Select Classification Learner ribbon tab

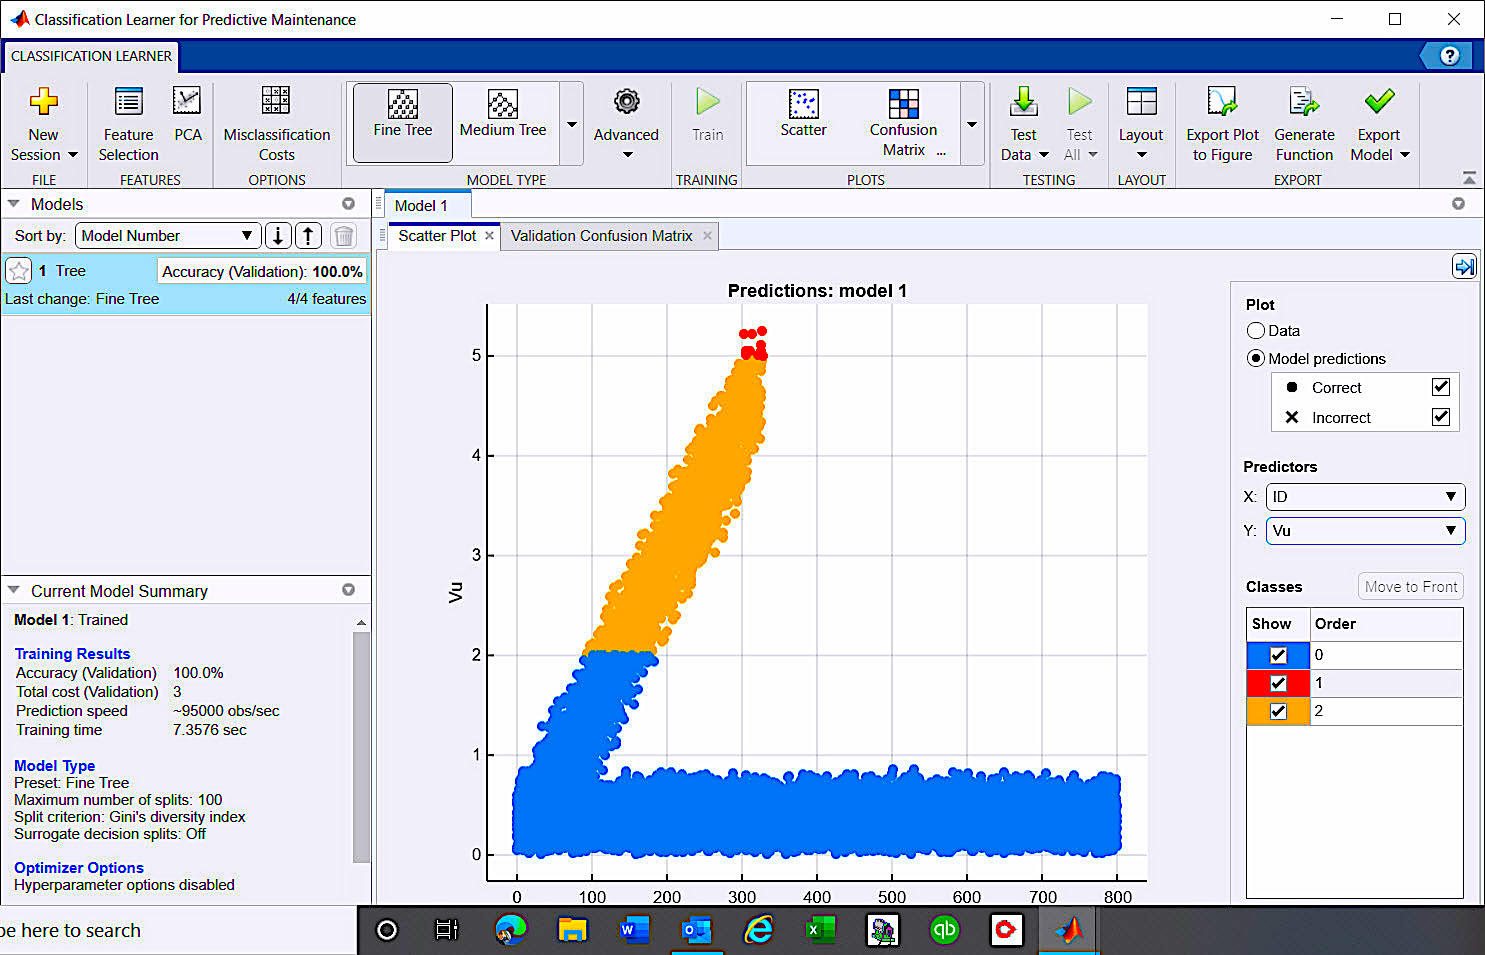point(91,56)
